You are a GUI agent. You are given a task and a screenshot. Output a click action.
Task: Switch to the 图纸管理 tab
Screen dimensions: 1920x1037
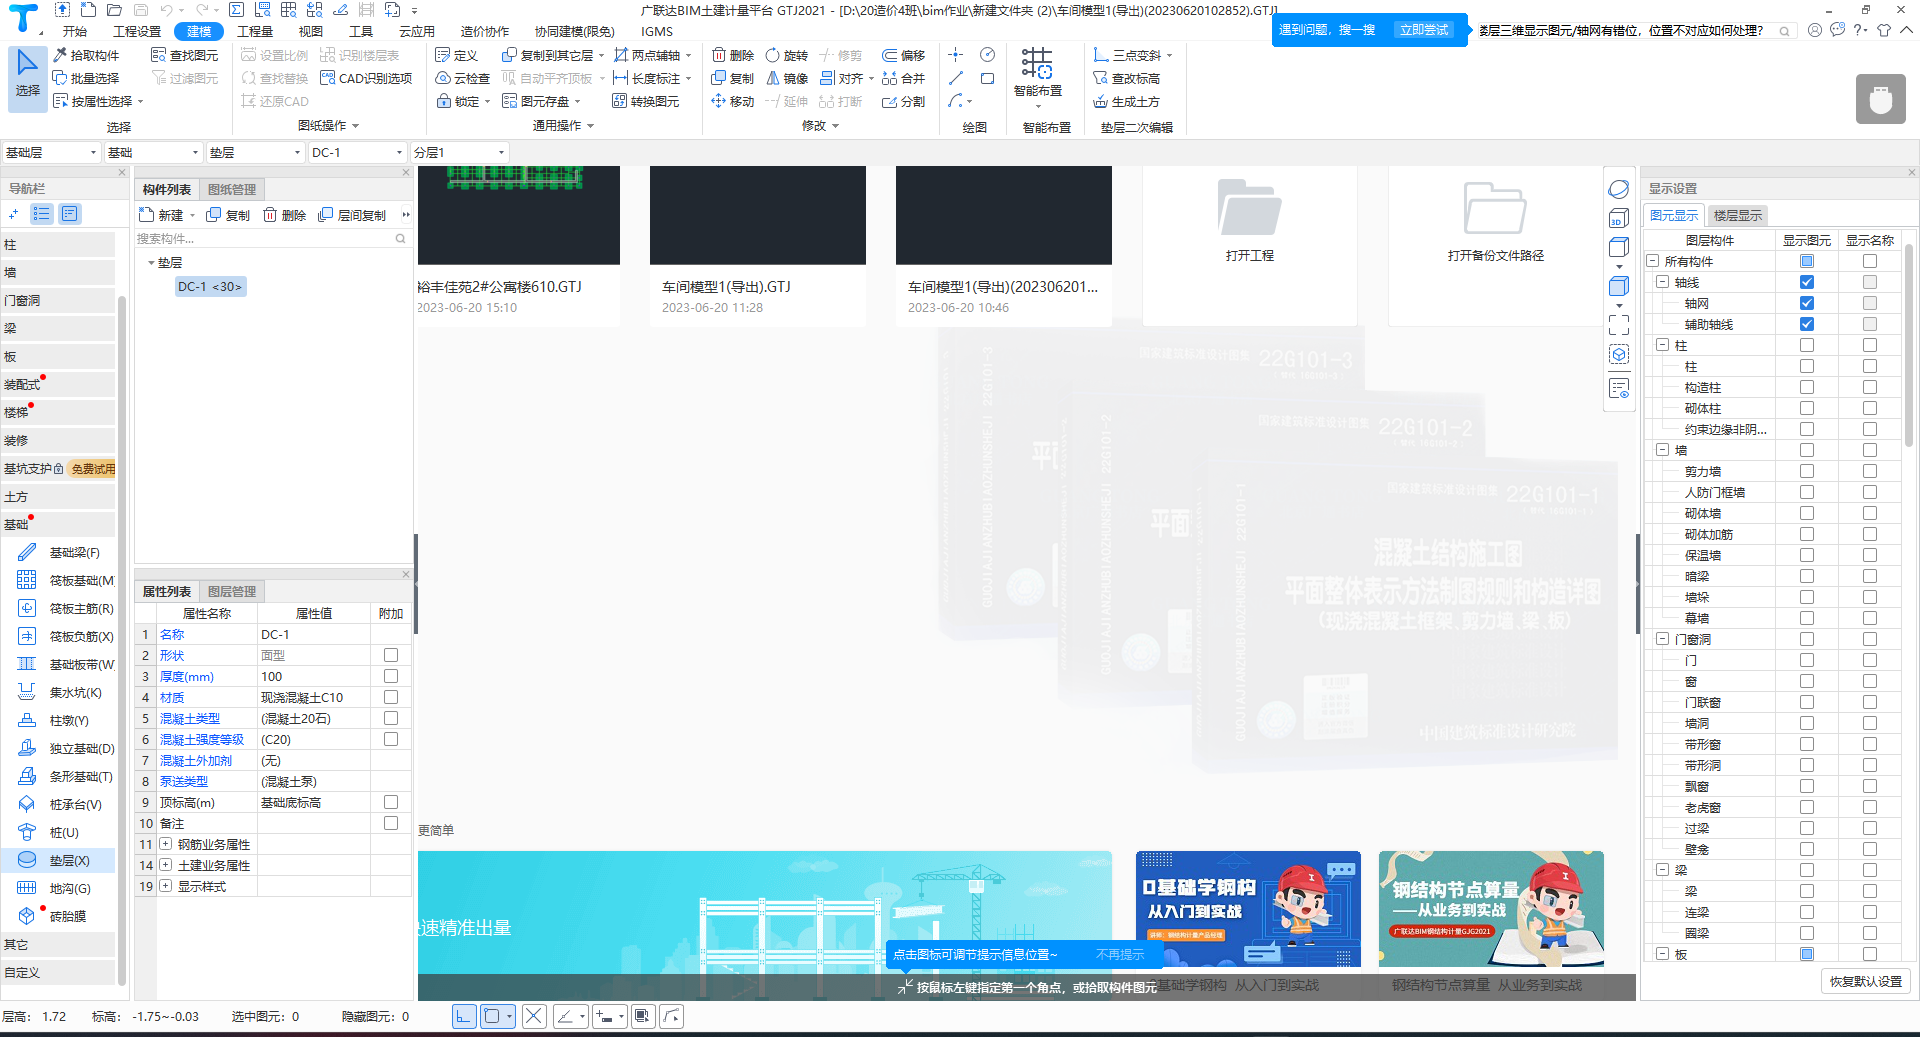click(x=232, y=189)
